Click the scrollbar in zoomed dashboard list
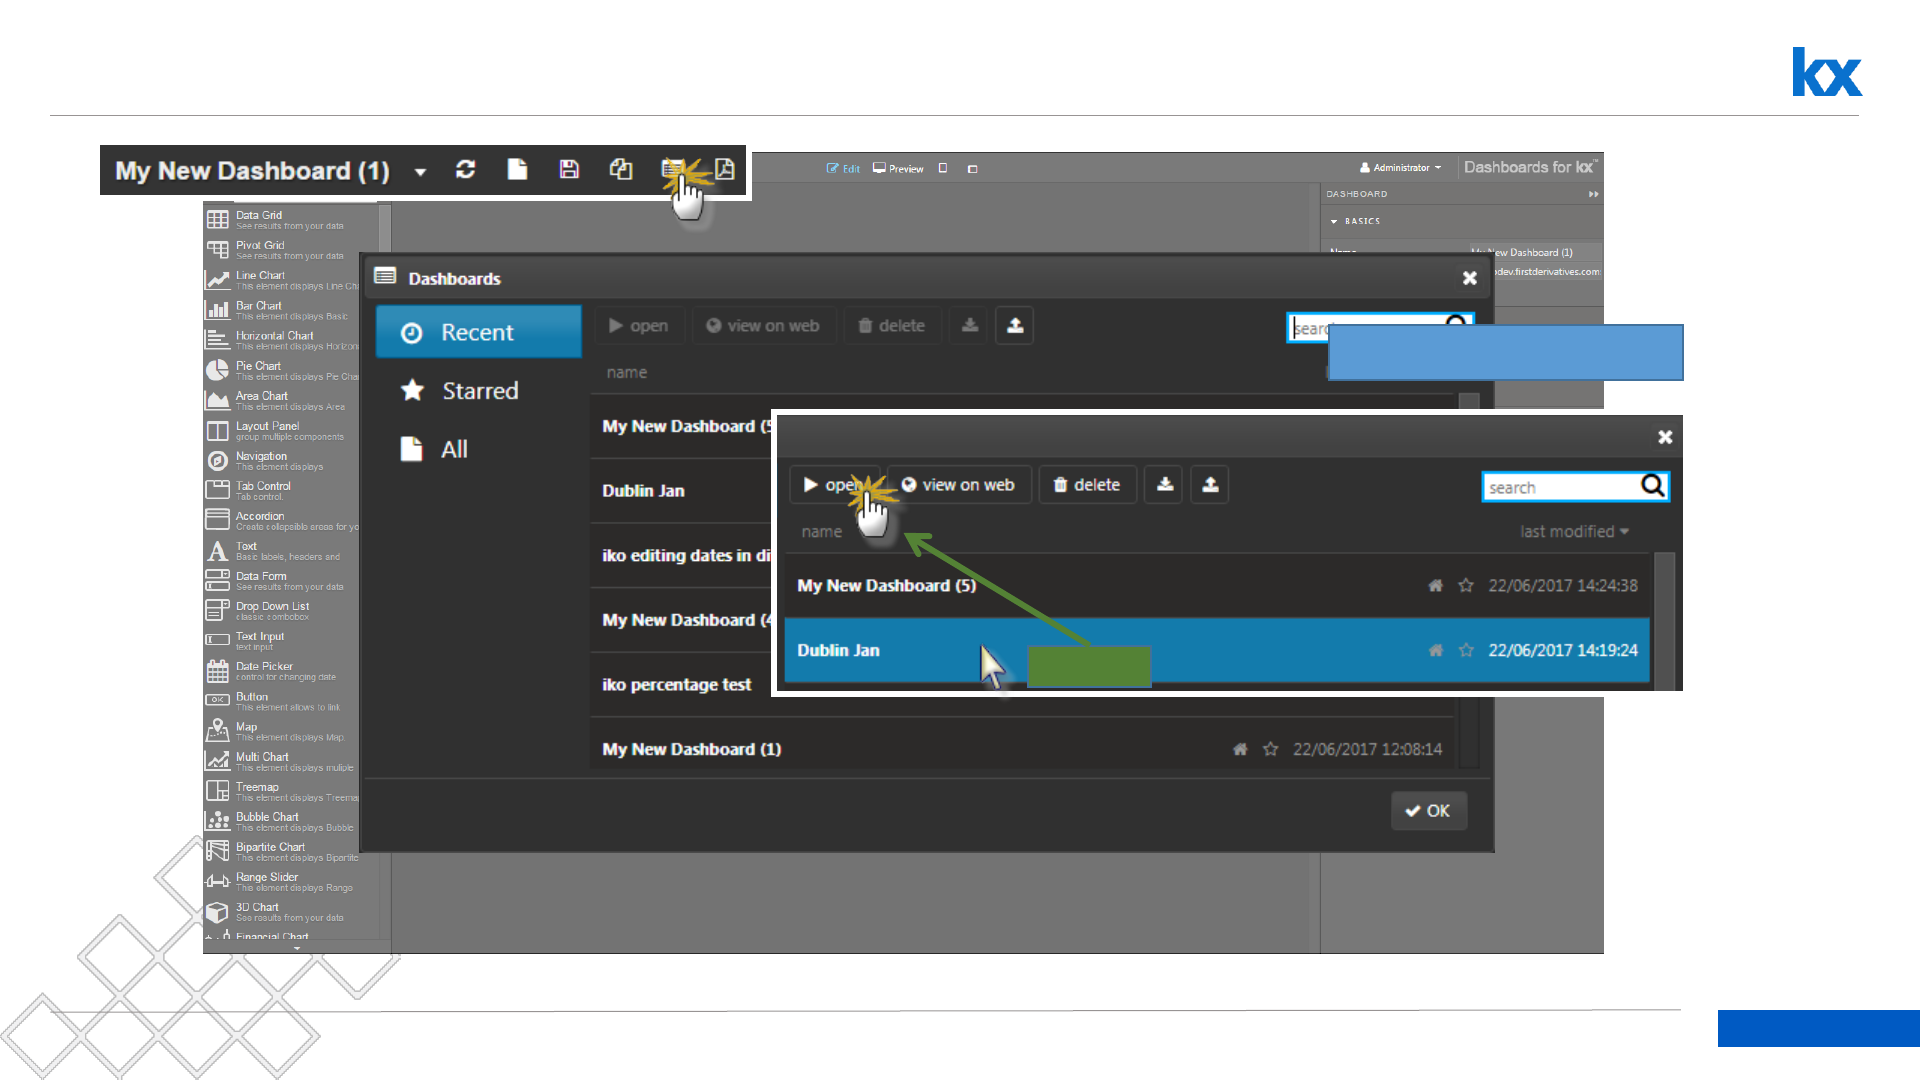This screenshot has width=1920, height=1080. point(1664,620)
